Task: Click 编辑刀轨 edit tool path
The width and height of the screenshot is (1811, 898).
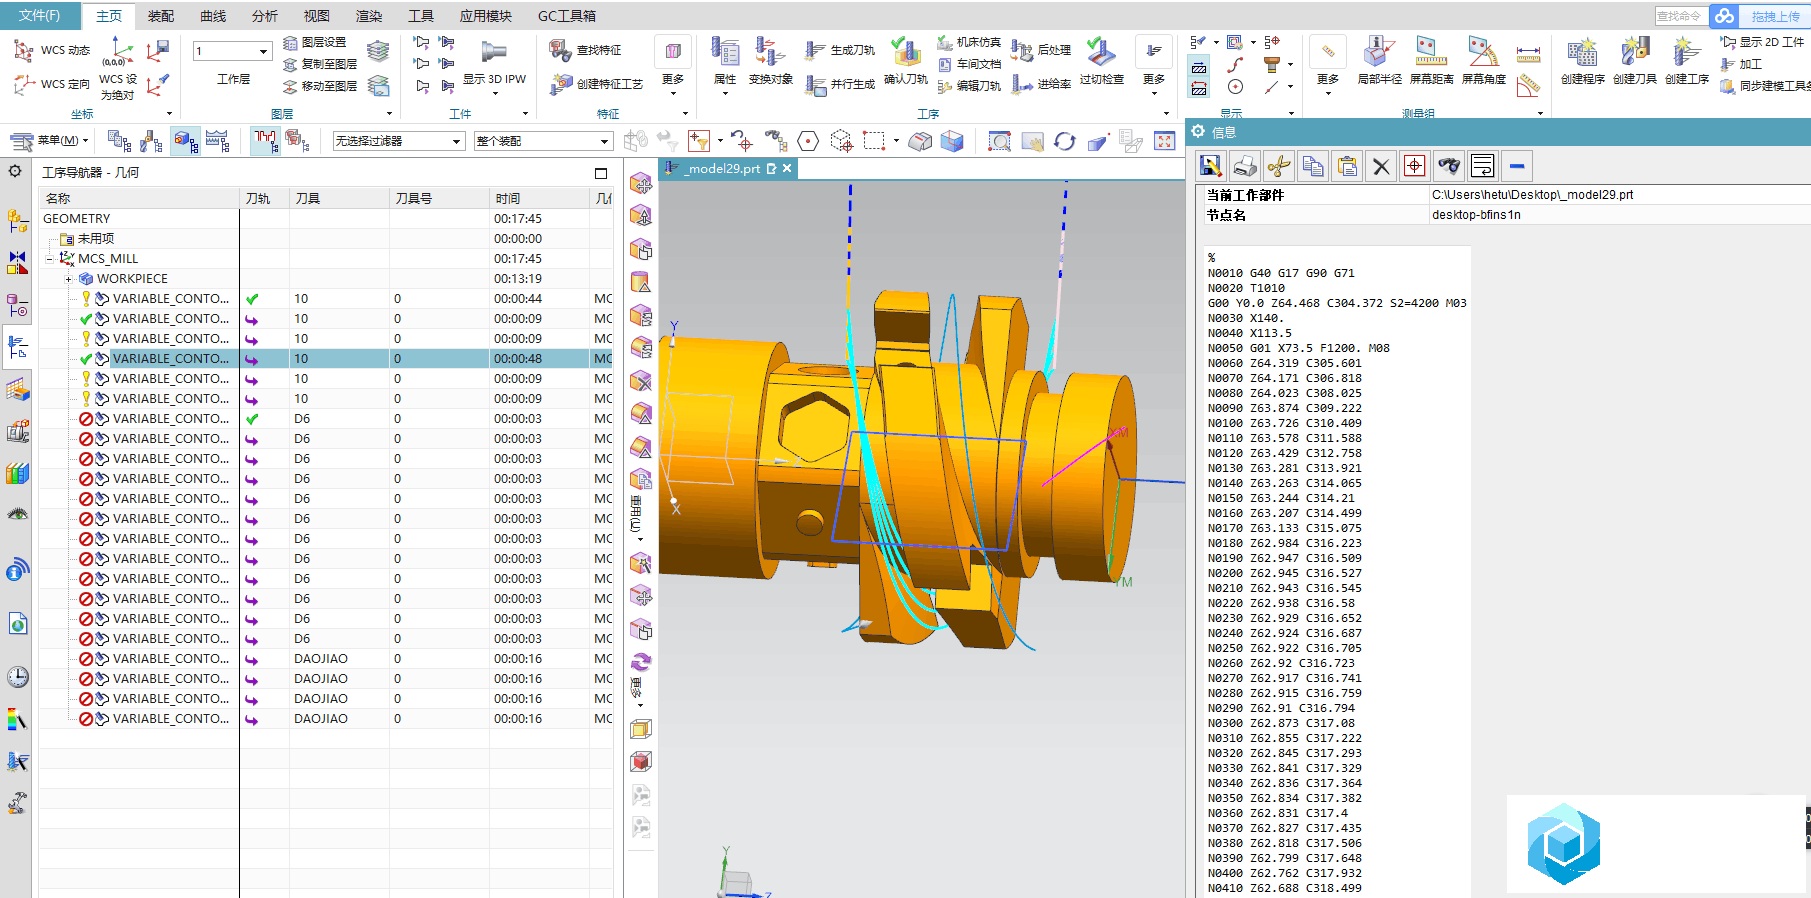Action: (x=968, y=86)
